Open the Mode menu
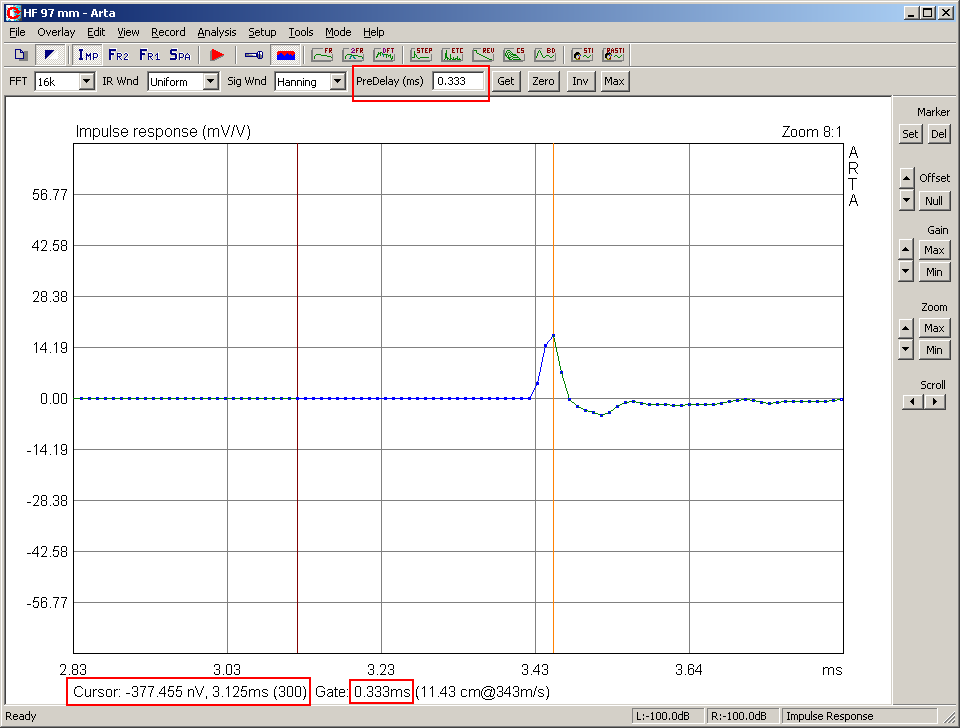This screenshot has height=728, width=960. pos(338,32)
